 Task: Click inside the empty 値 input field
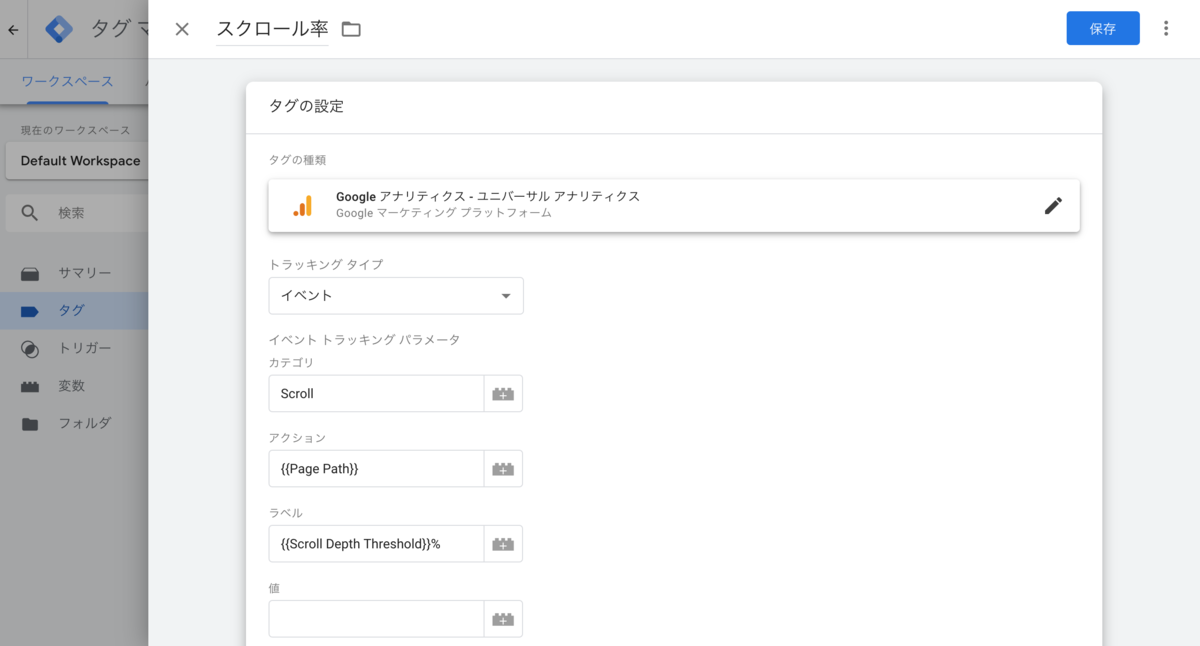375,618
